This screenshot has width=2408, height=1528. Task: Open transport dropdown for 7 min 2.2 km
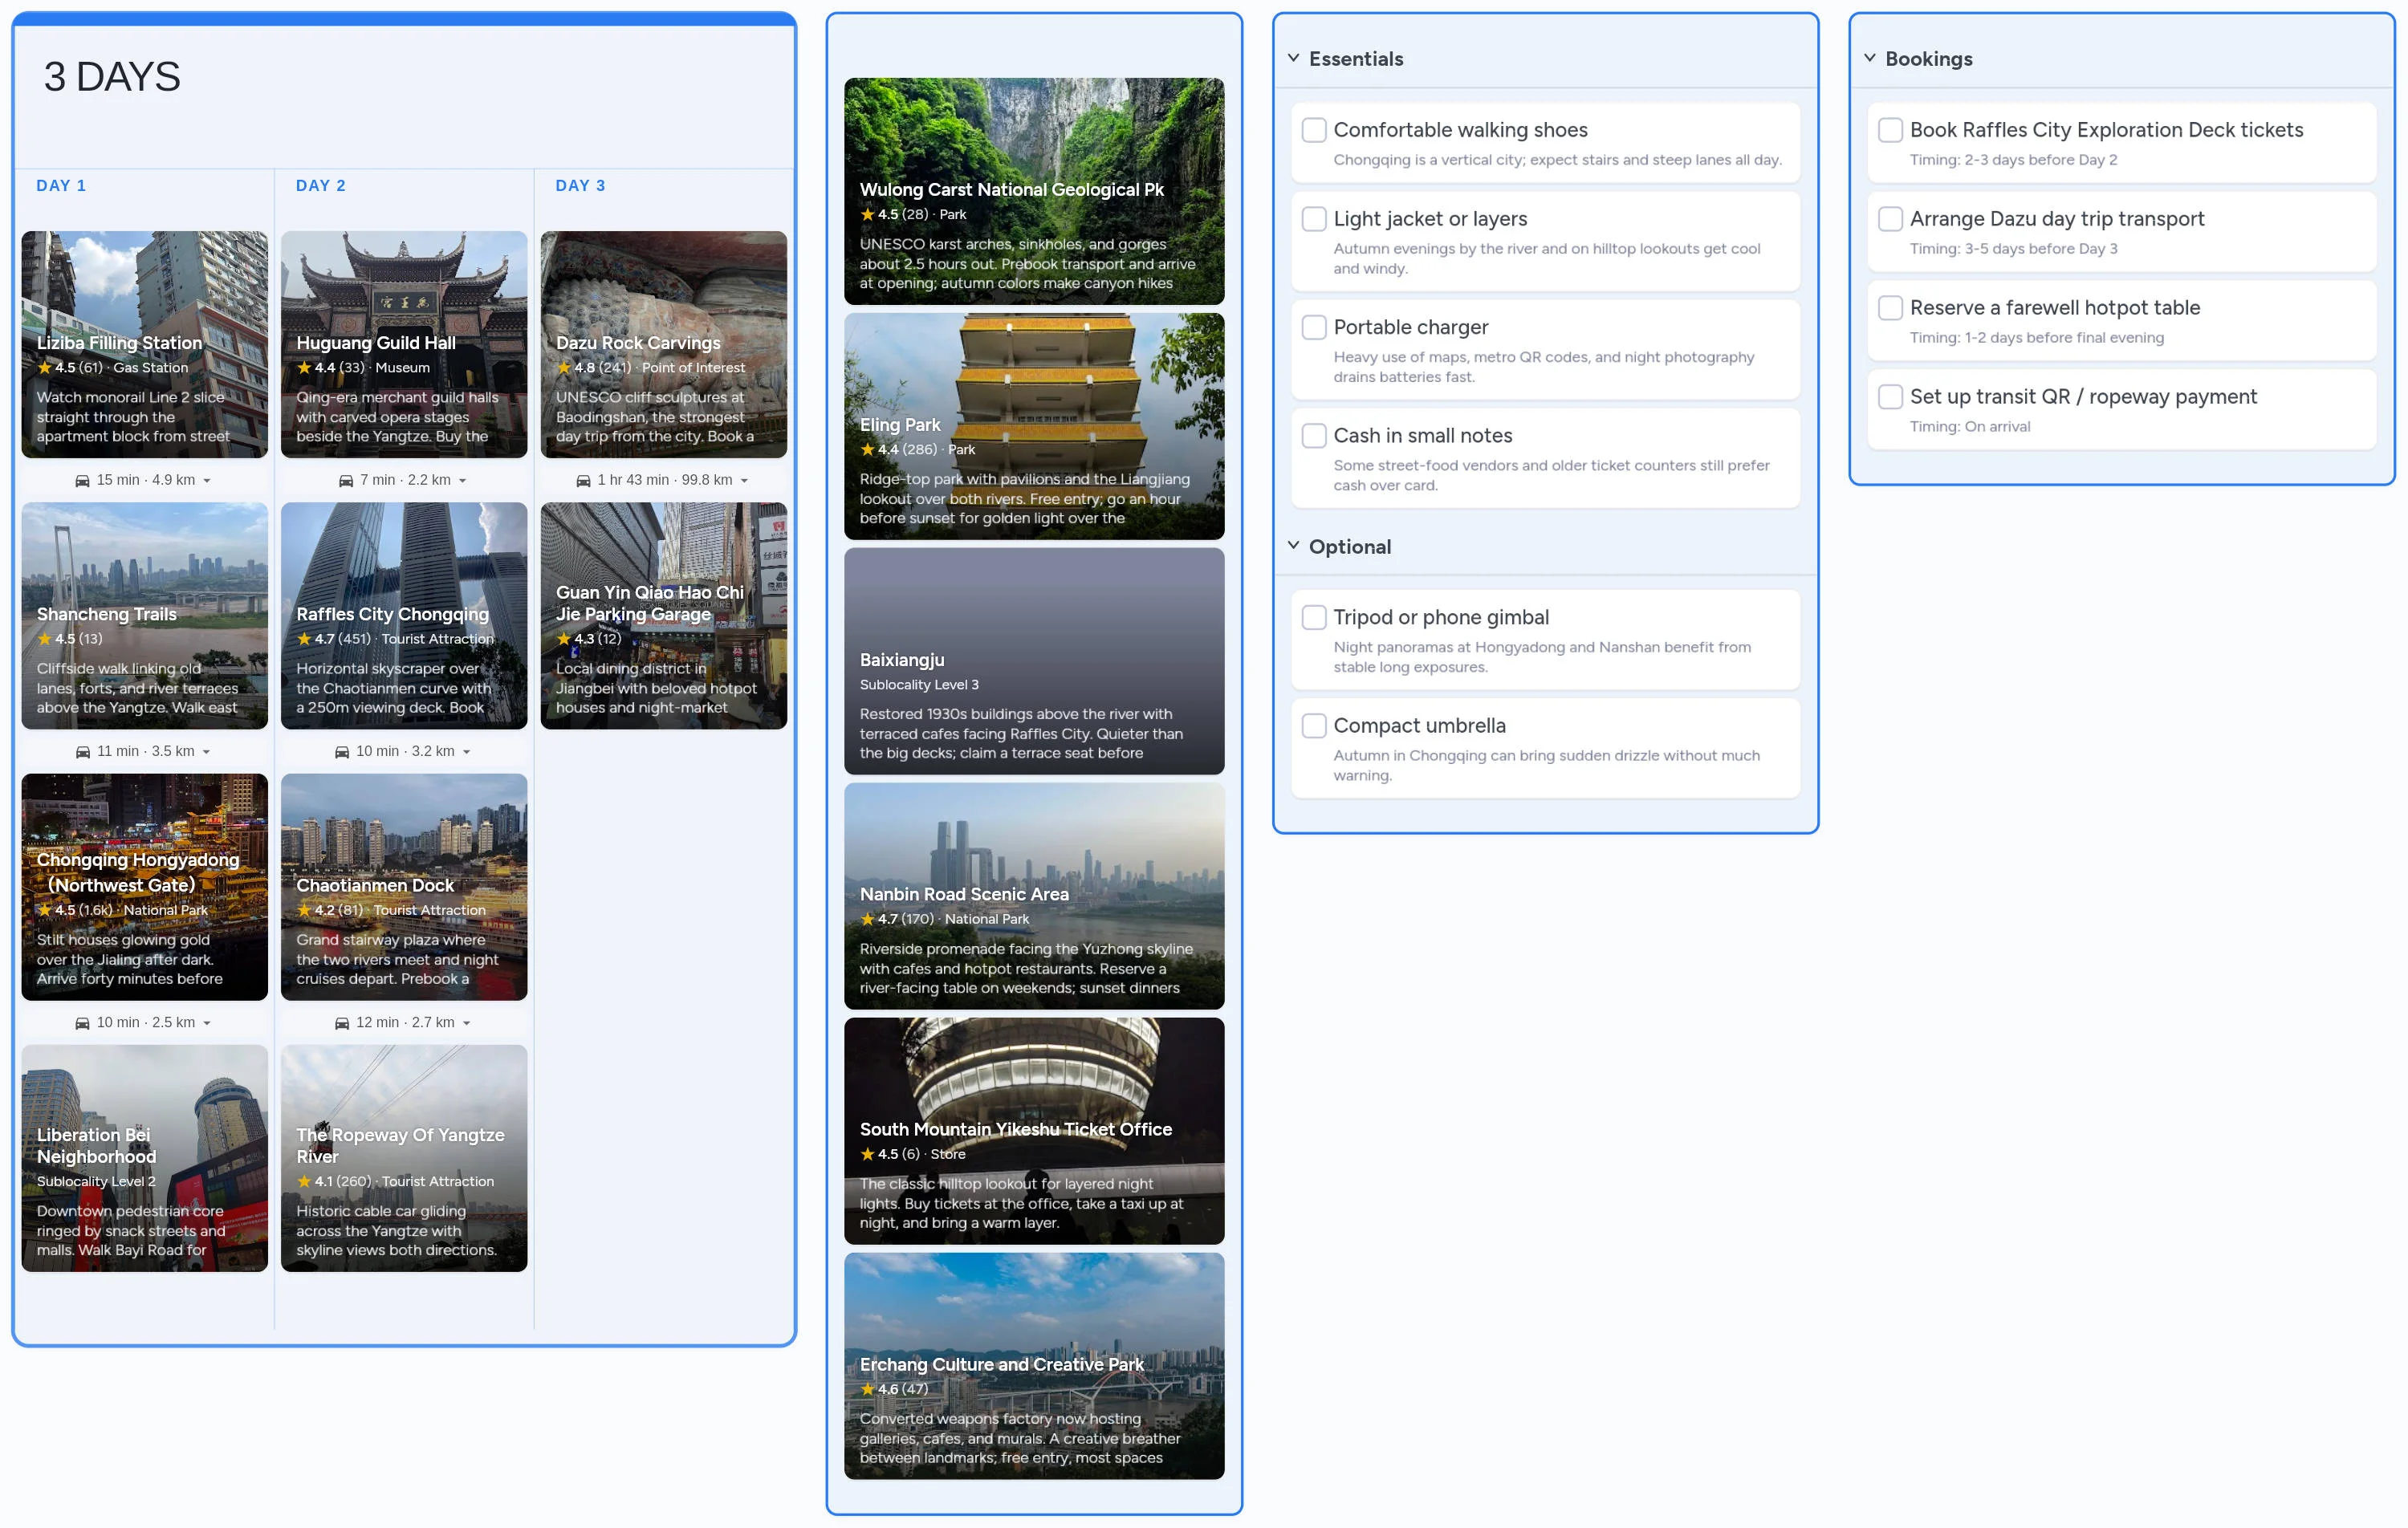462,481
